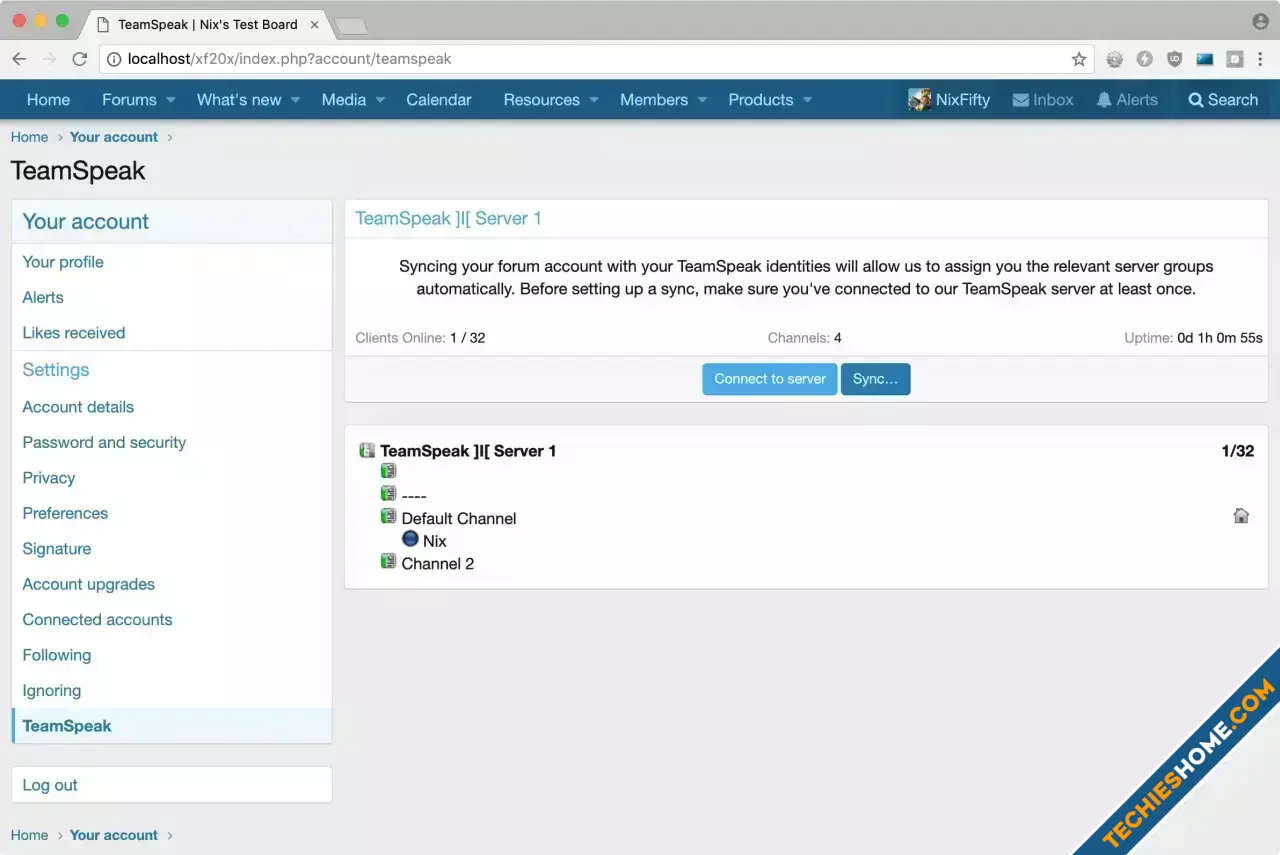1280x855 pixels.
Task: Click the TeamSpeak ]I[ Server 1 panel heading
Action: click(x=448, y=218)
